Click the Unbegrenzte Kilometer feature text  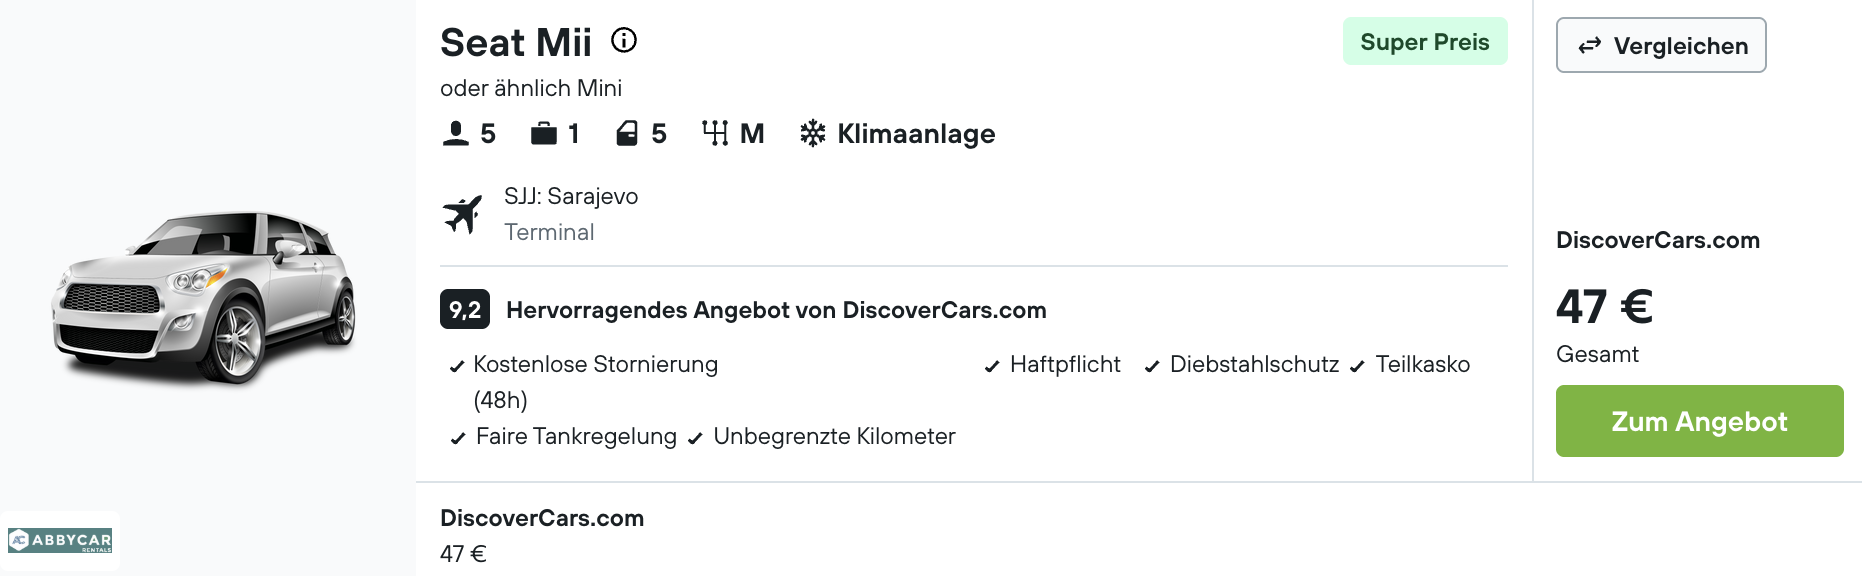(834, 437)
